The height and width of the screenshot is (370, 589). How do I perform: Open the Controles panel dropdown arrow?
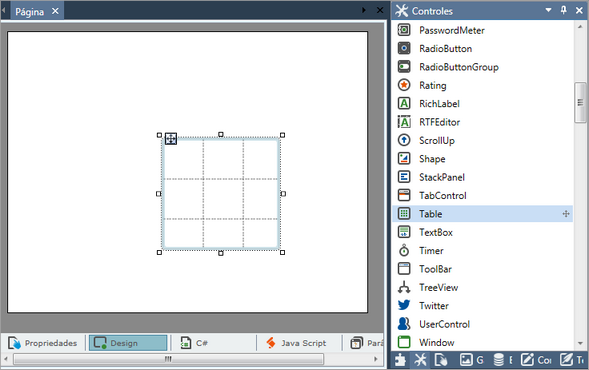click(548, 10)
